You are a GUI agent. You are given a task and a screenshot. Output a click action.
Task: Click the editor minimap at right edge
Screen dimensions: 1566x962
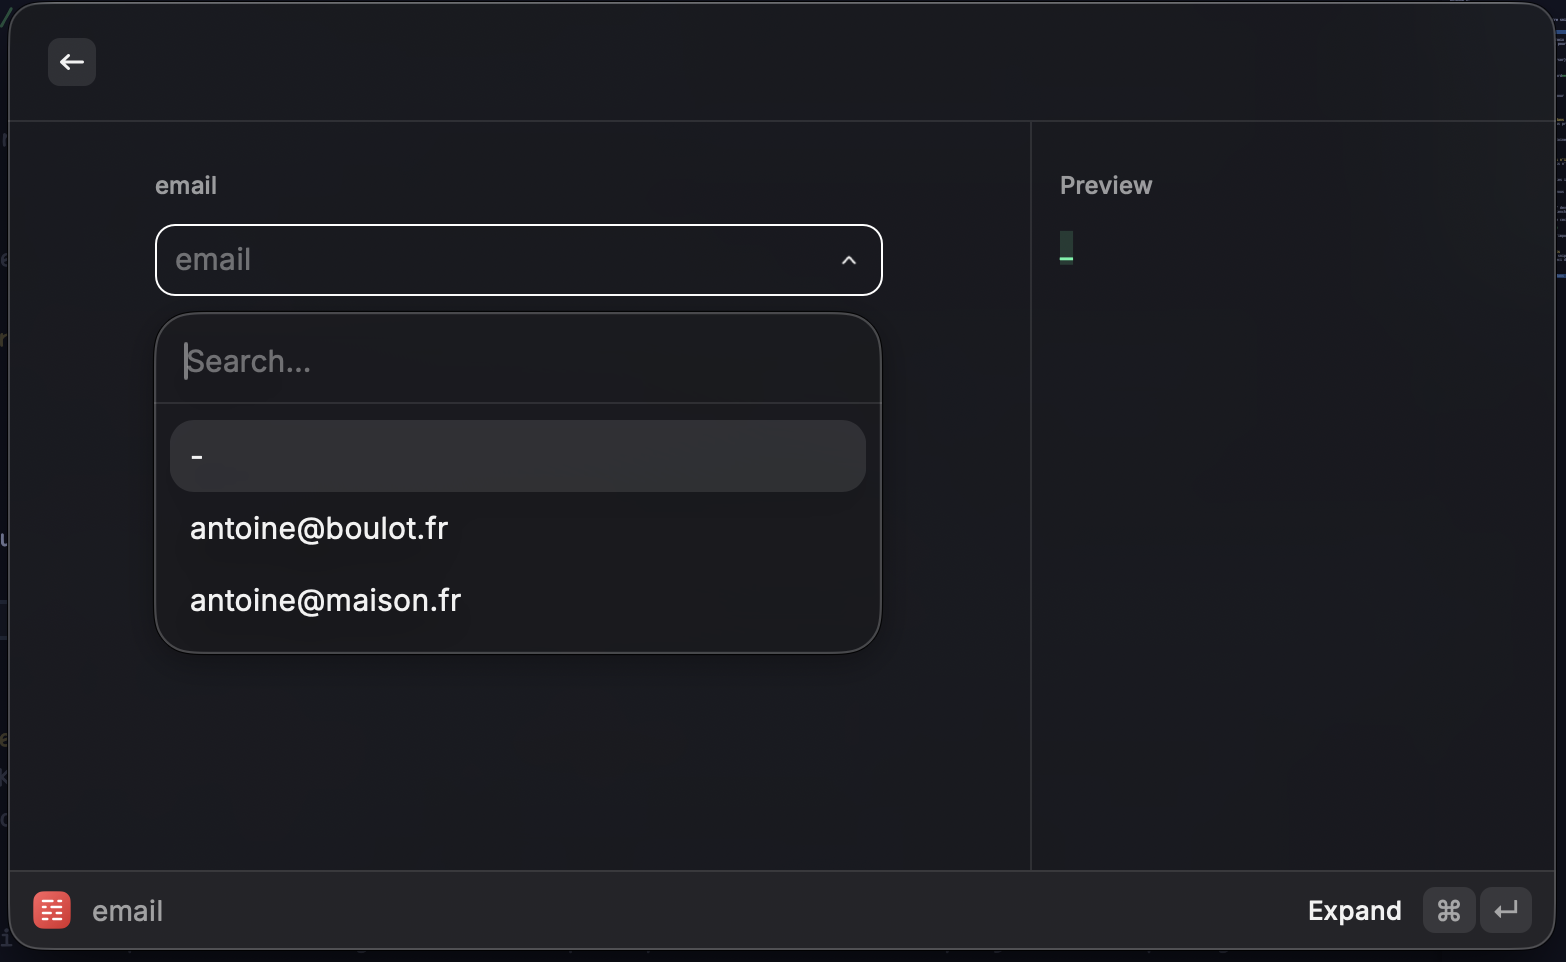point(1560,150)
